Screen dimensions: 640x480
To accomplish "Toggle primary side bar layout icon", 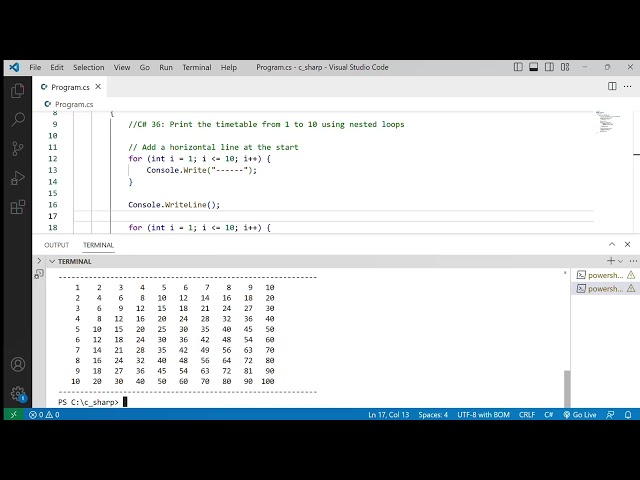I will [x=518, y=67].
